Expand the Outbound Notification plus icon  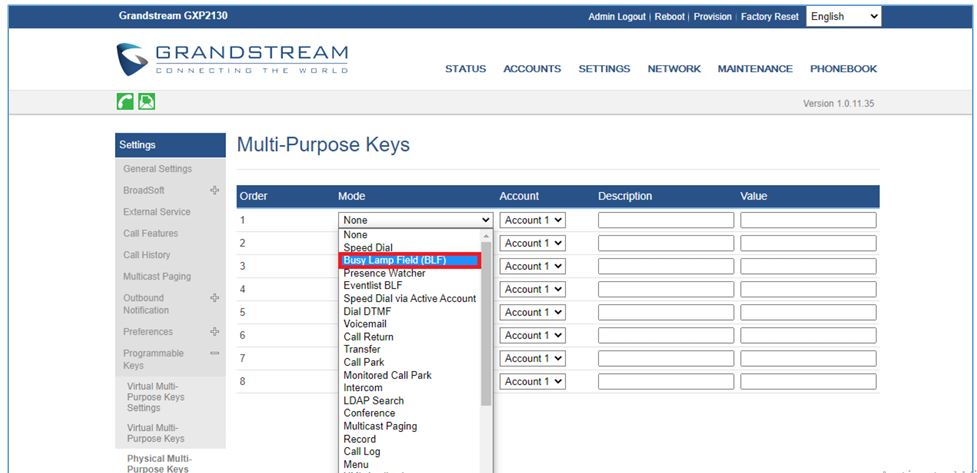pos(214,298)
